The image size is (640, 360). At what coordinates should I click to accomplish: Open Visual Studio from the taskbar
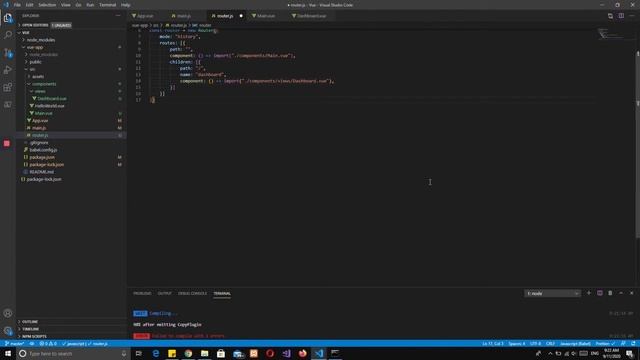point(286,353)
